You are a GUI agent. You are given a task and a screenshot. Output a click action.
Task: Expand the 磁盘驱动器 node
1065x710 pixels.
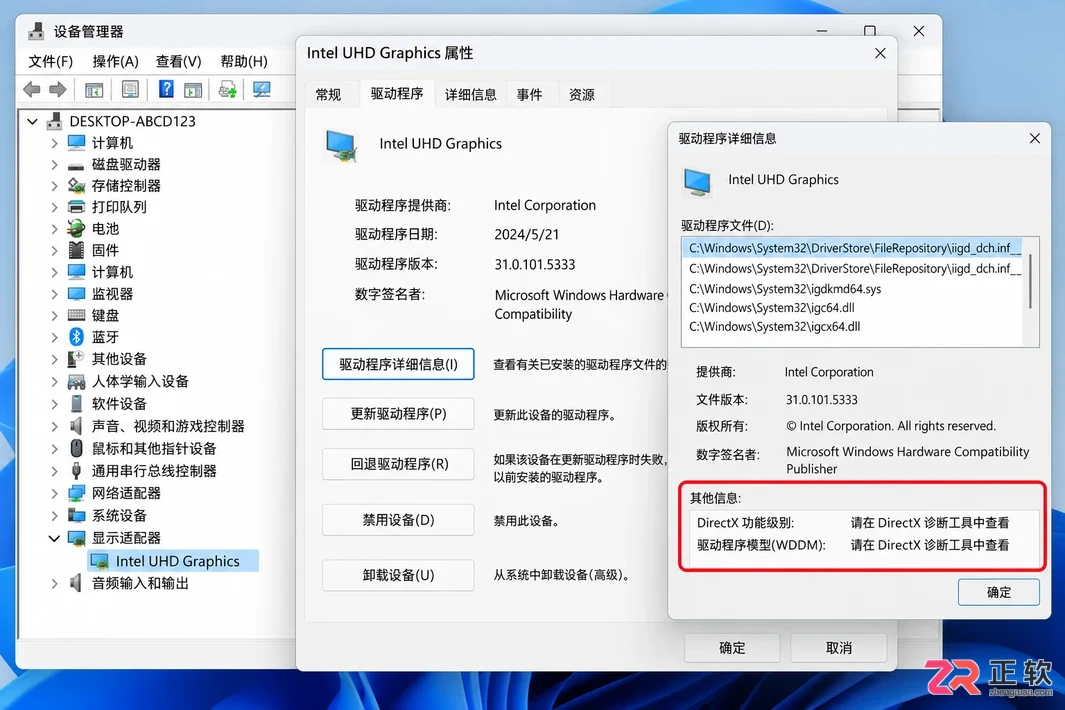54,164
